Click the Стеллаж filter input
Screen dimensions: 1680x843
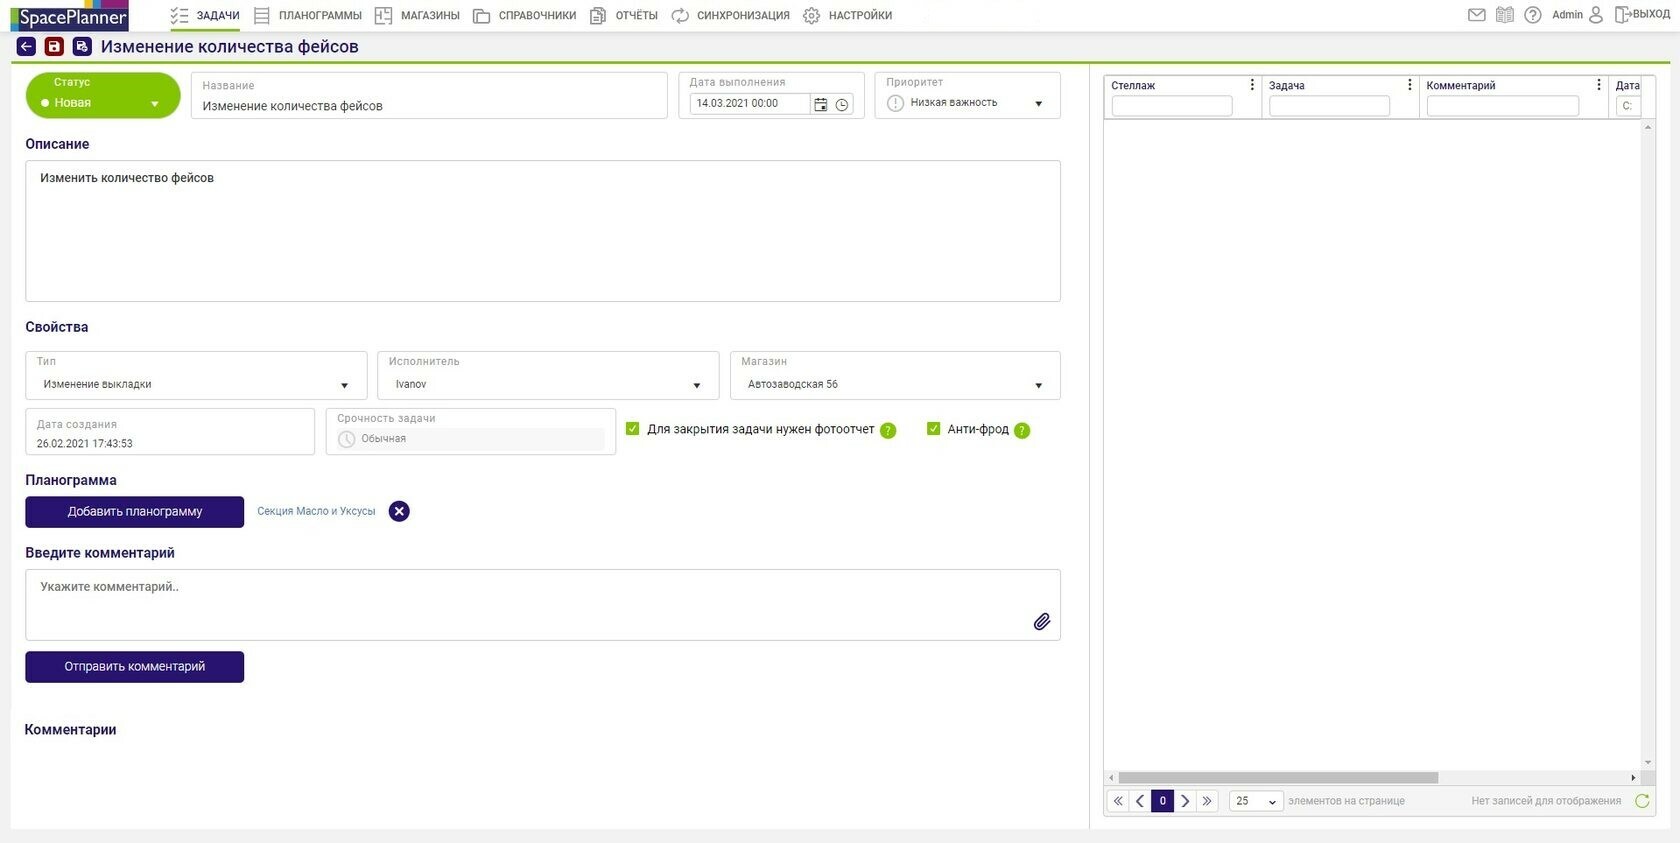coord(1172,106)
